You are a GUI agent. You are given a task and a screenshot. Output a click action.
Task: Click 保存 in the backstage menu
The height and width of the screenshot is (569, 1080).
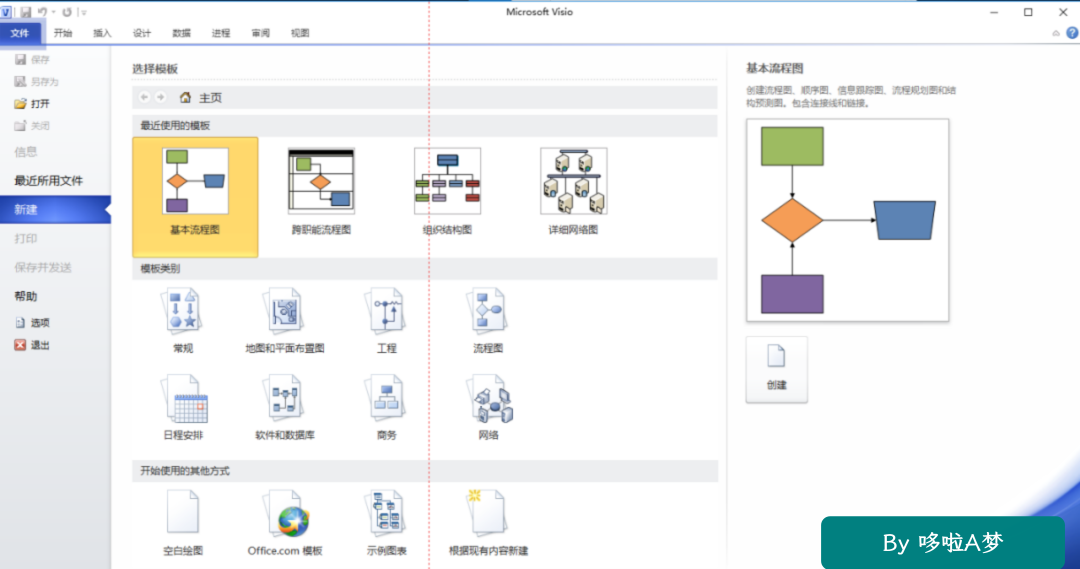32,60
